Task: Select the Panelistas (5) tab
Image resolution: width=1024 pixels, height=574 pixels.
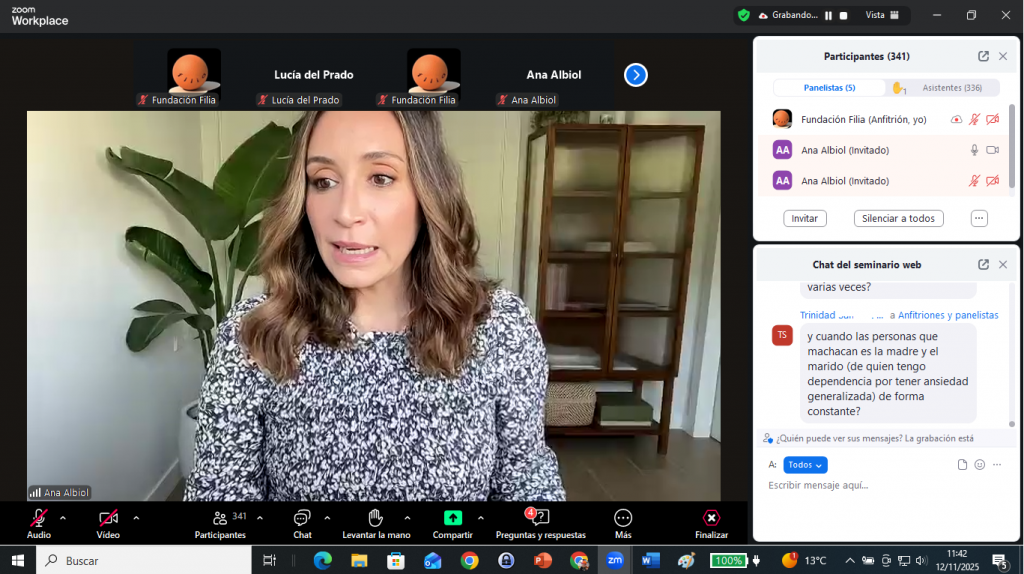Action: pos(829,88)
